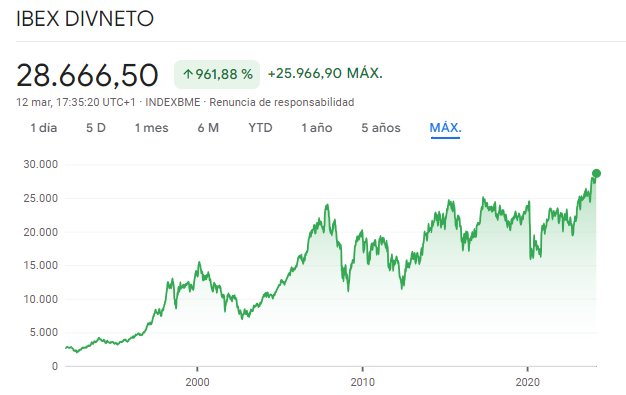Switch chart to 1 año

(x=317, y=128)
